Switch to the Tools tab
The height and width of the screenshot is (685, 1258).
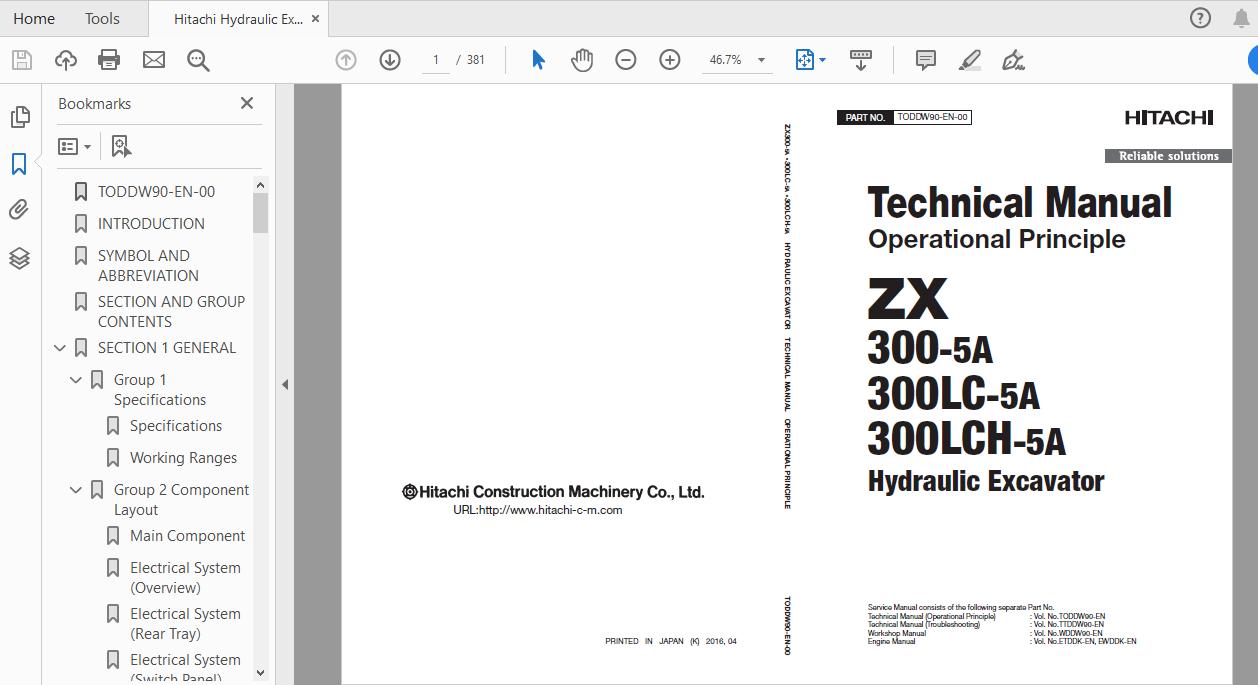(x=102, y=18)
